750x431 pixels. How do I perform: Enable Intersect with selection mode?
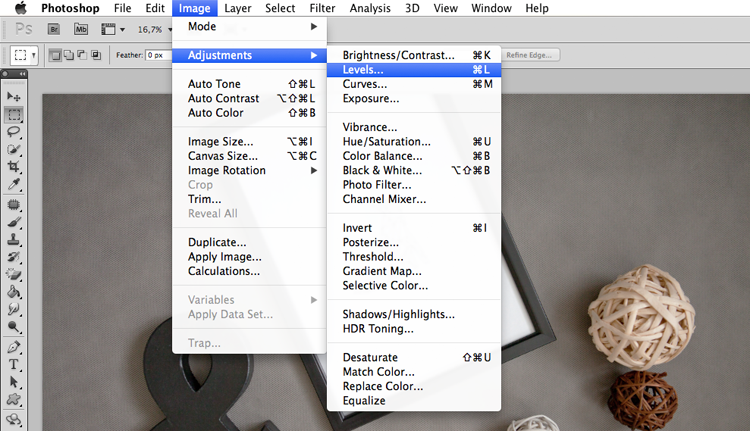(x=96, y=55)
